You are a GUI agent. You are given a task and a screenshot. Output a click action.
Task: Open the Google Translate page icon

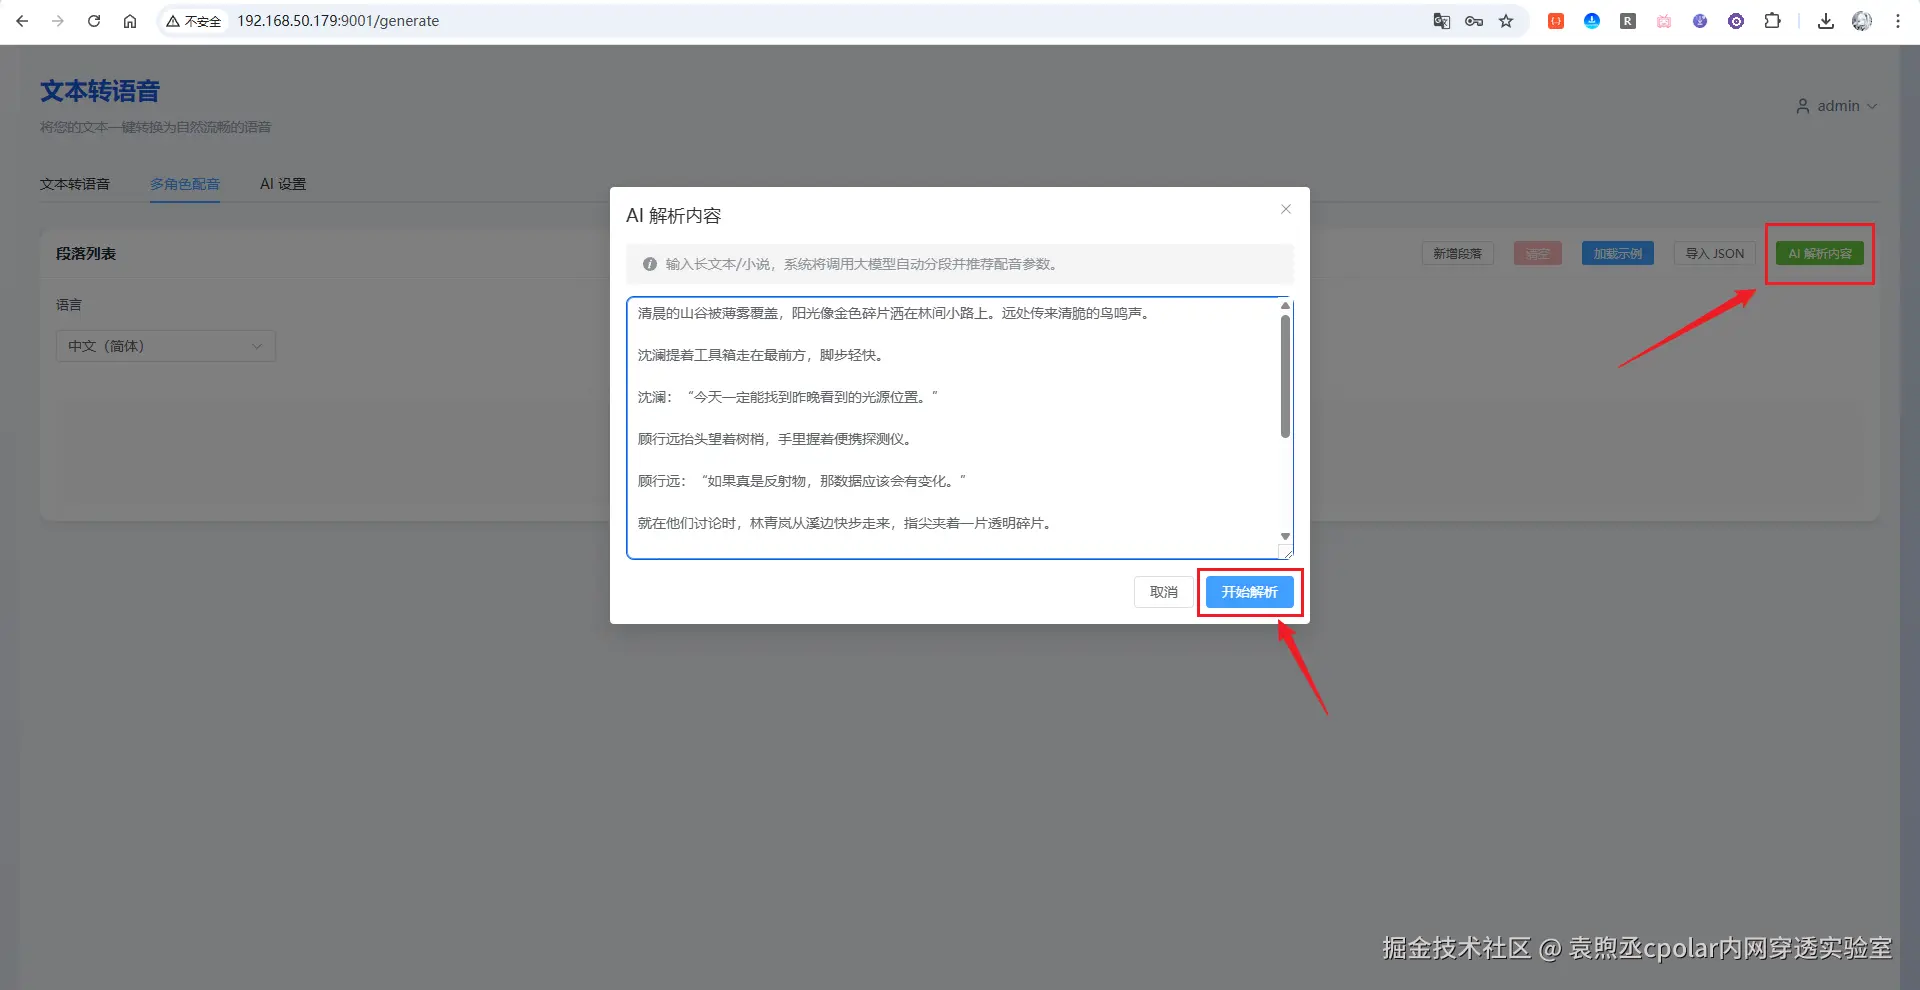tap(1441, 21)
